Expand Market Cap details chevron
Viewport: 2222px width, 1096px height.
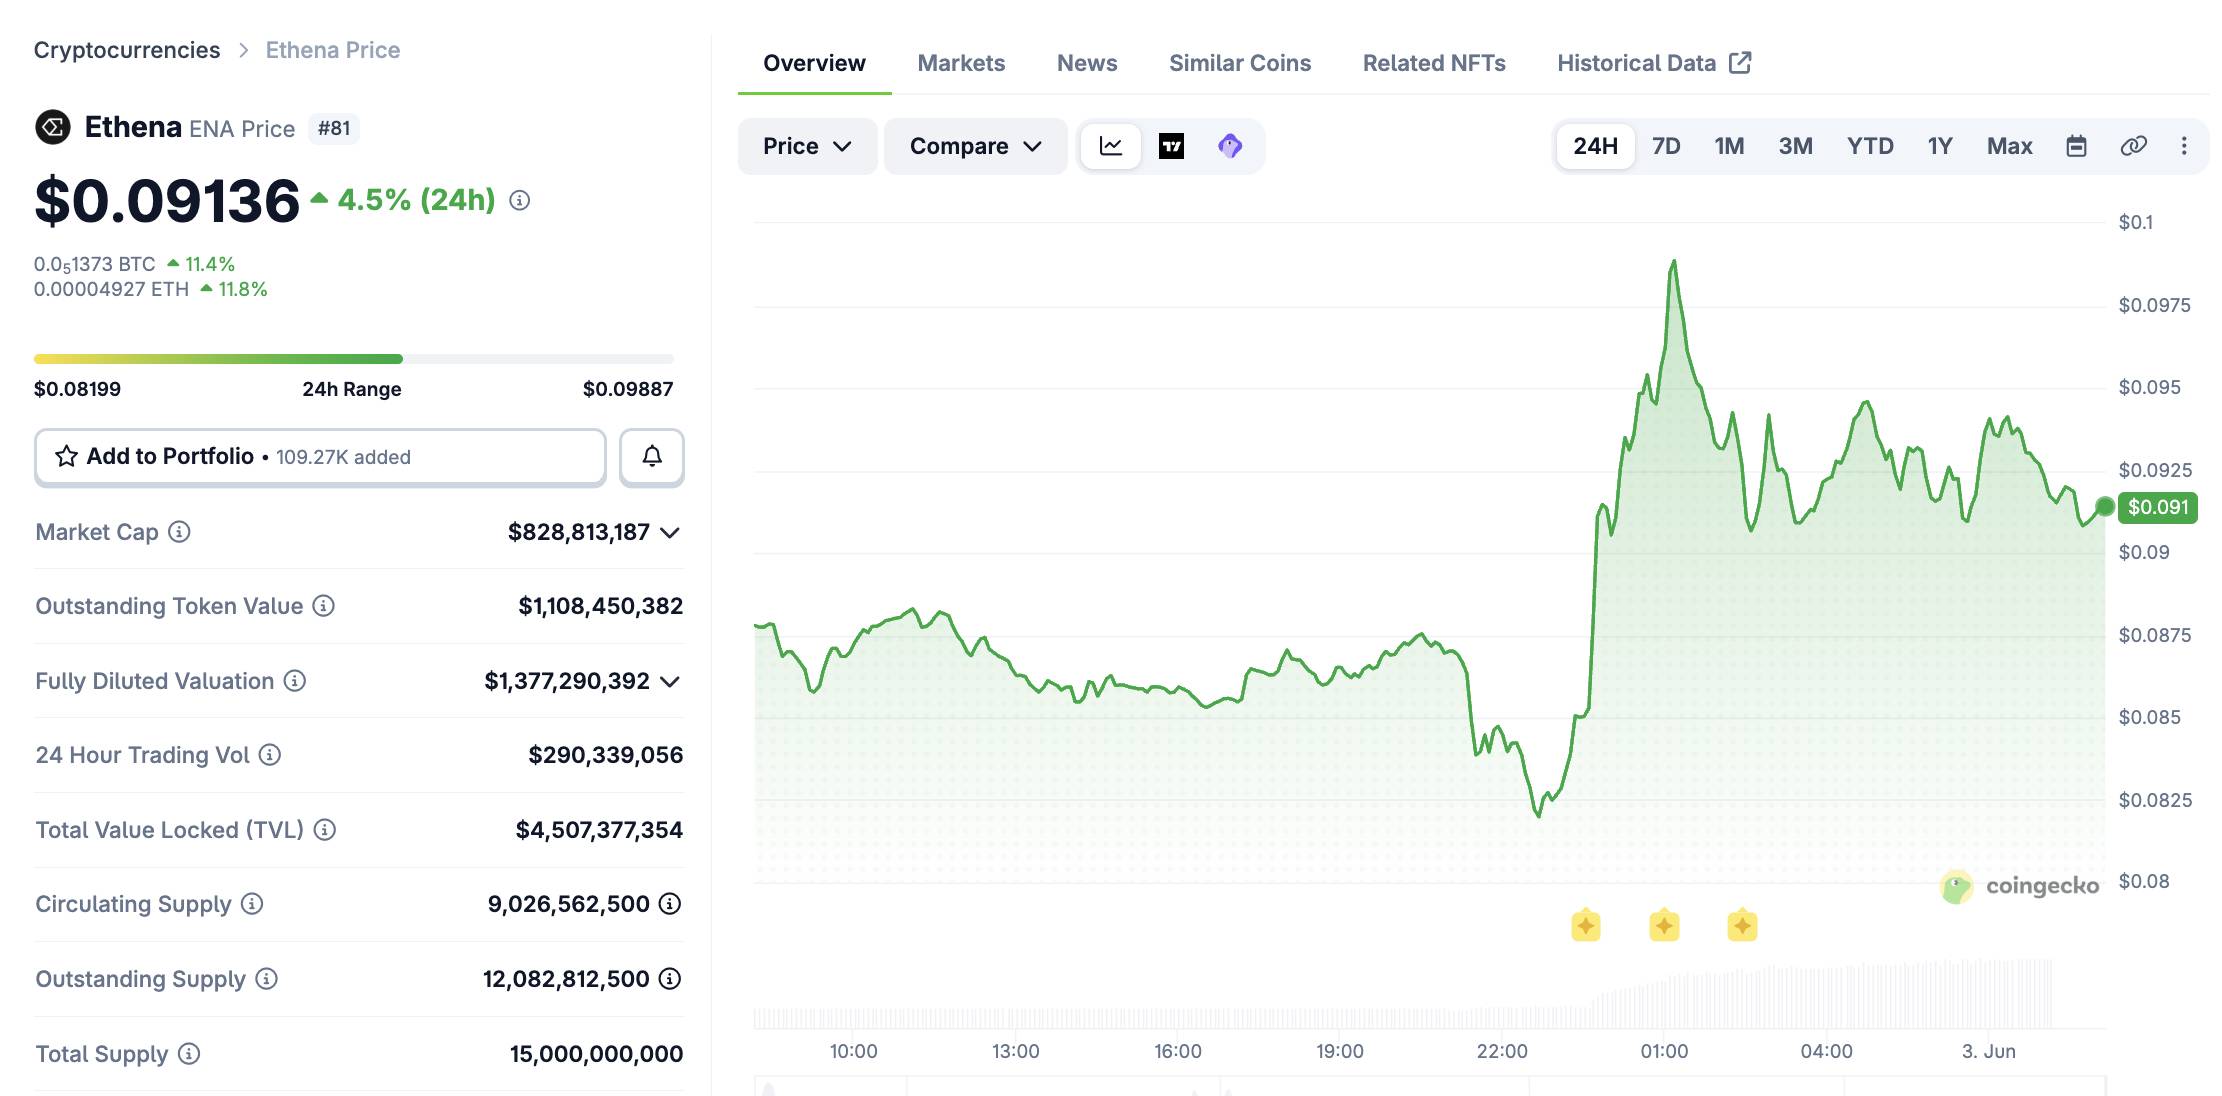[670, 533]
